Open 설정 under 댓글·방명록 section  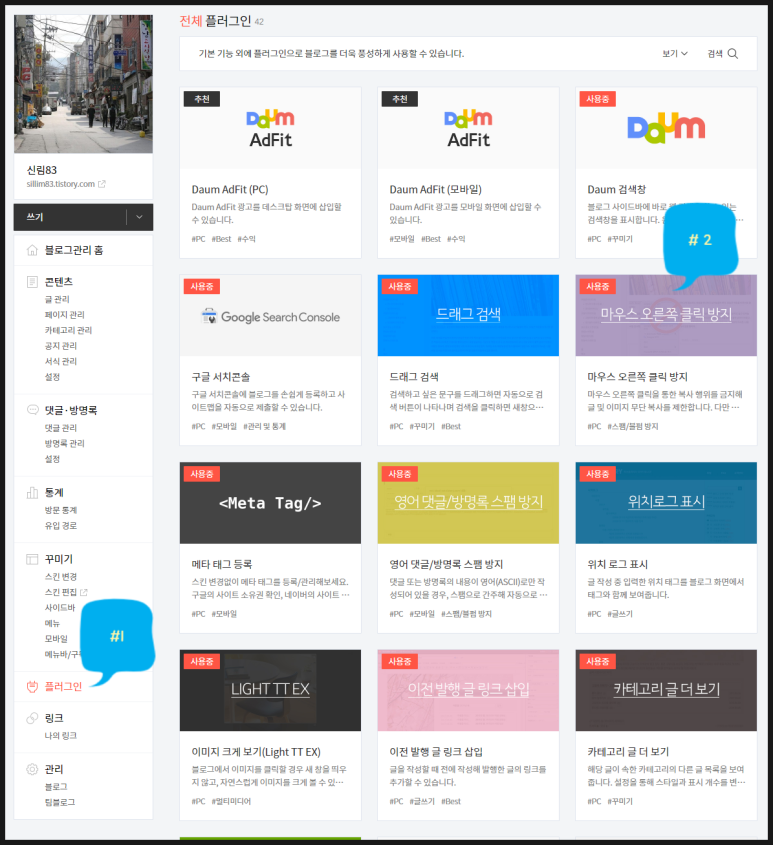[52, 459]
